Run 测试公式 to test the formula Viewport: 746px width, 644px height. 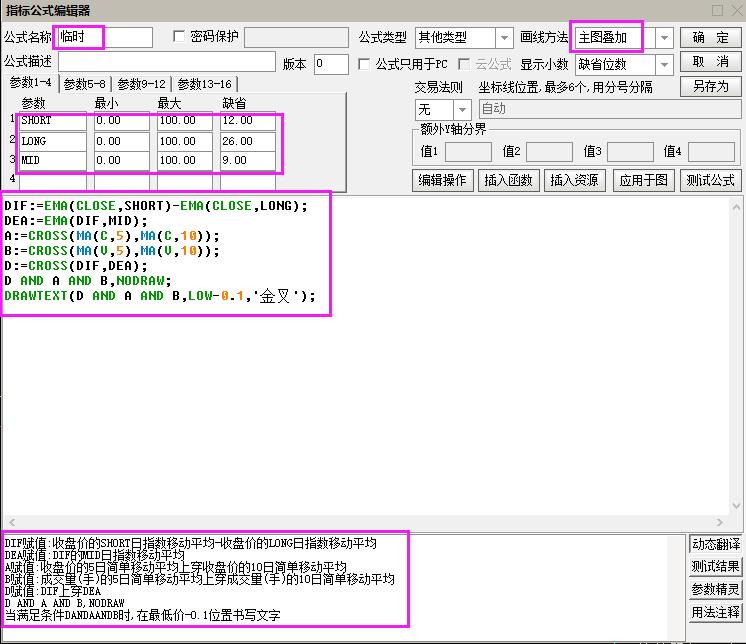point(710,180)
